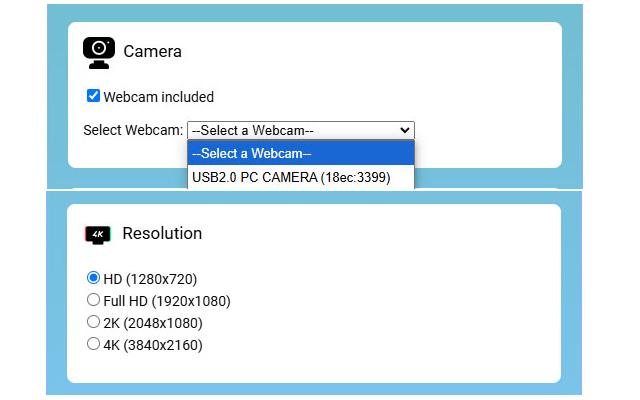This screenshot has height=400, width=640.
Task: Click the webcam camera icon
Action: (99, 51)
